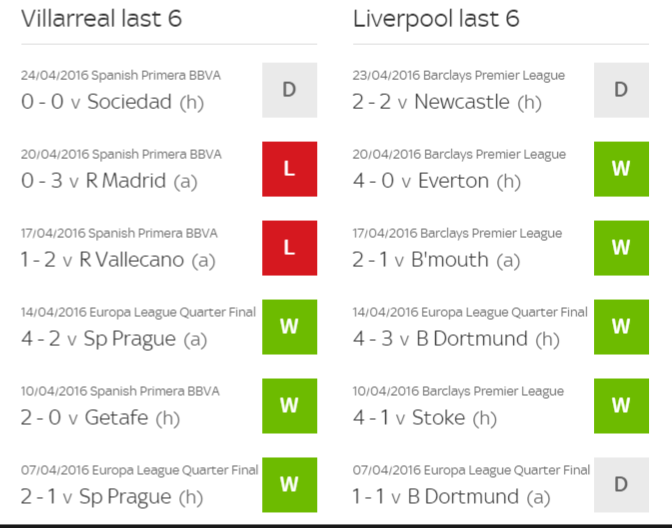Open the 4 - 3 v B Dortmund home result
Image resolution: width=672 pixels, height=528 pixels.
coord(456,339)
